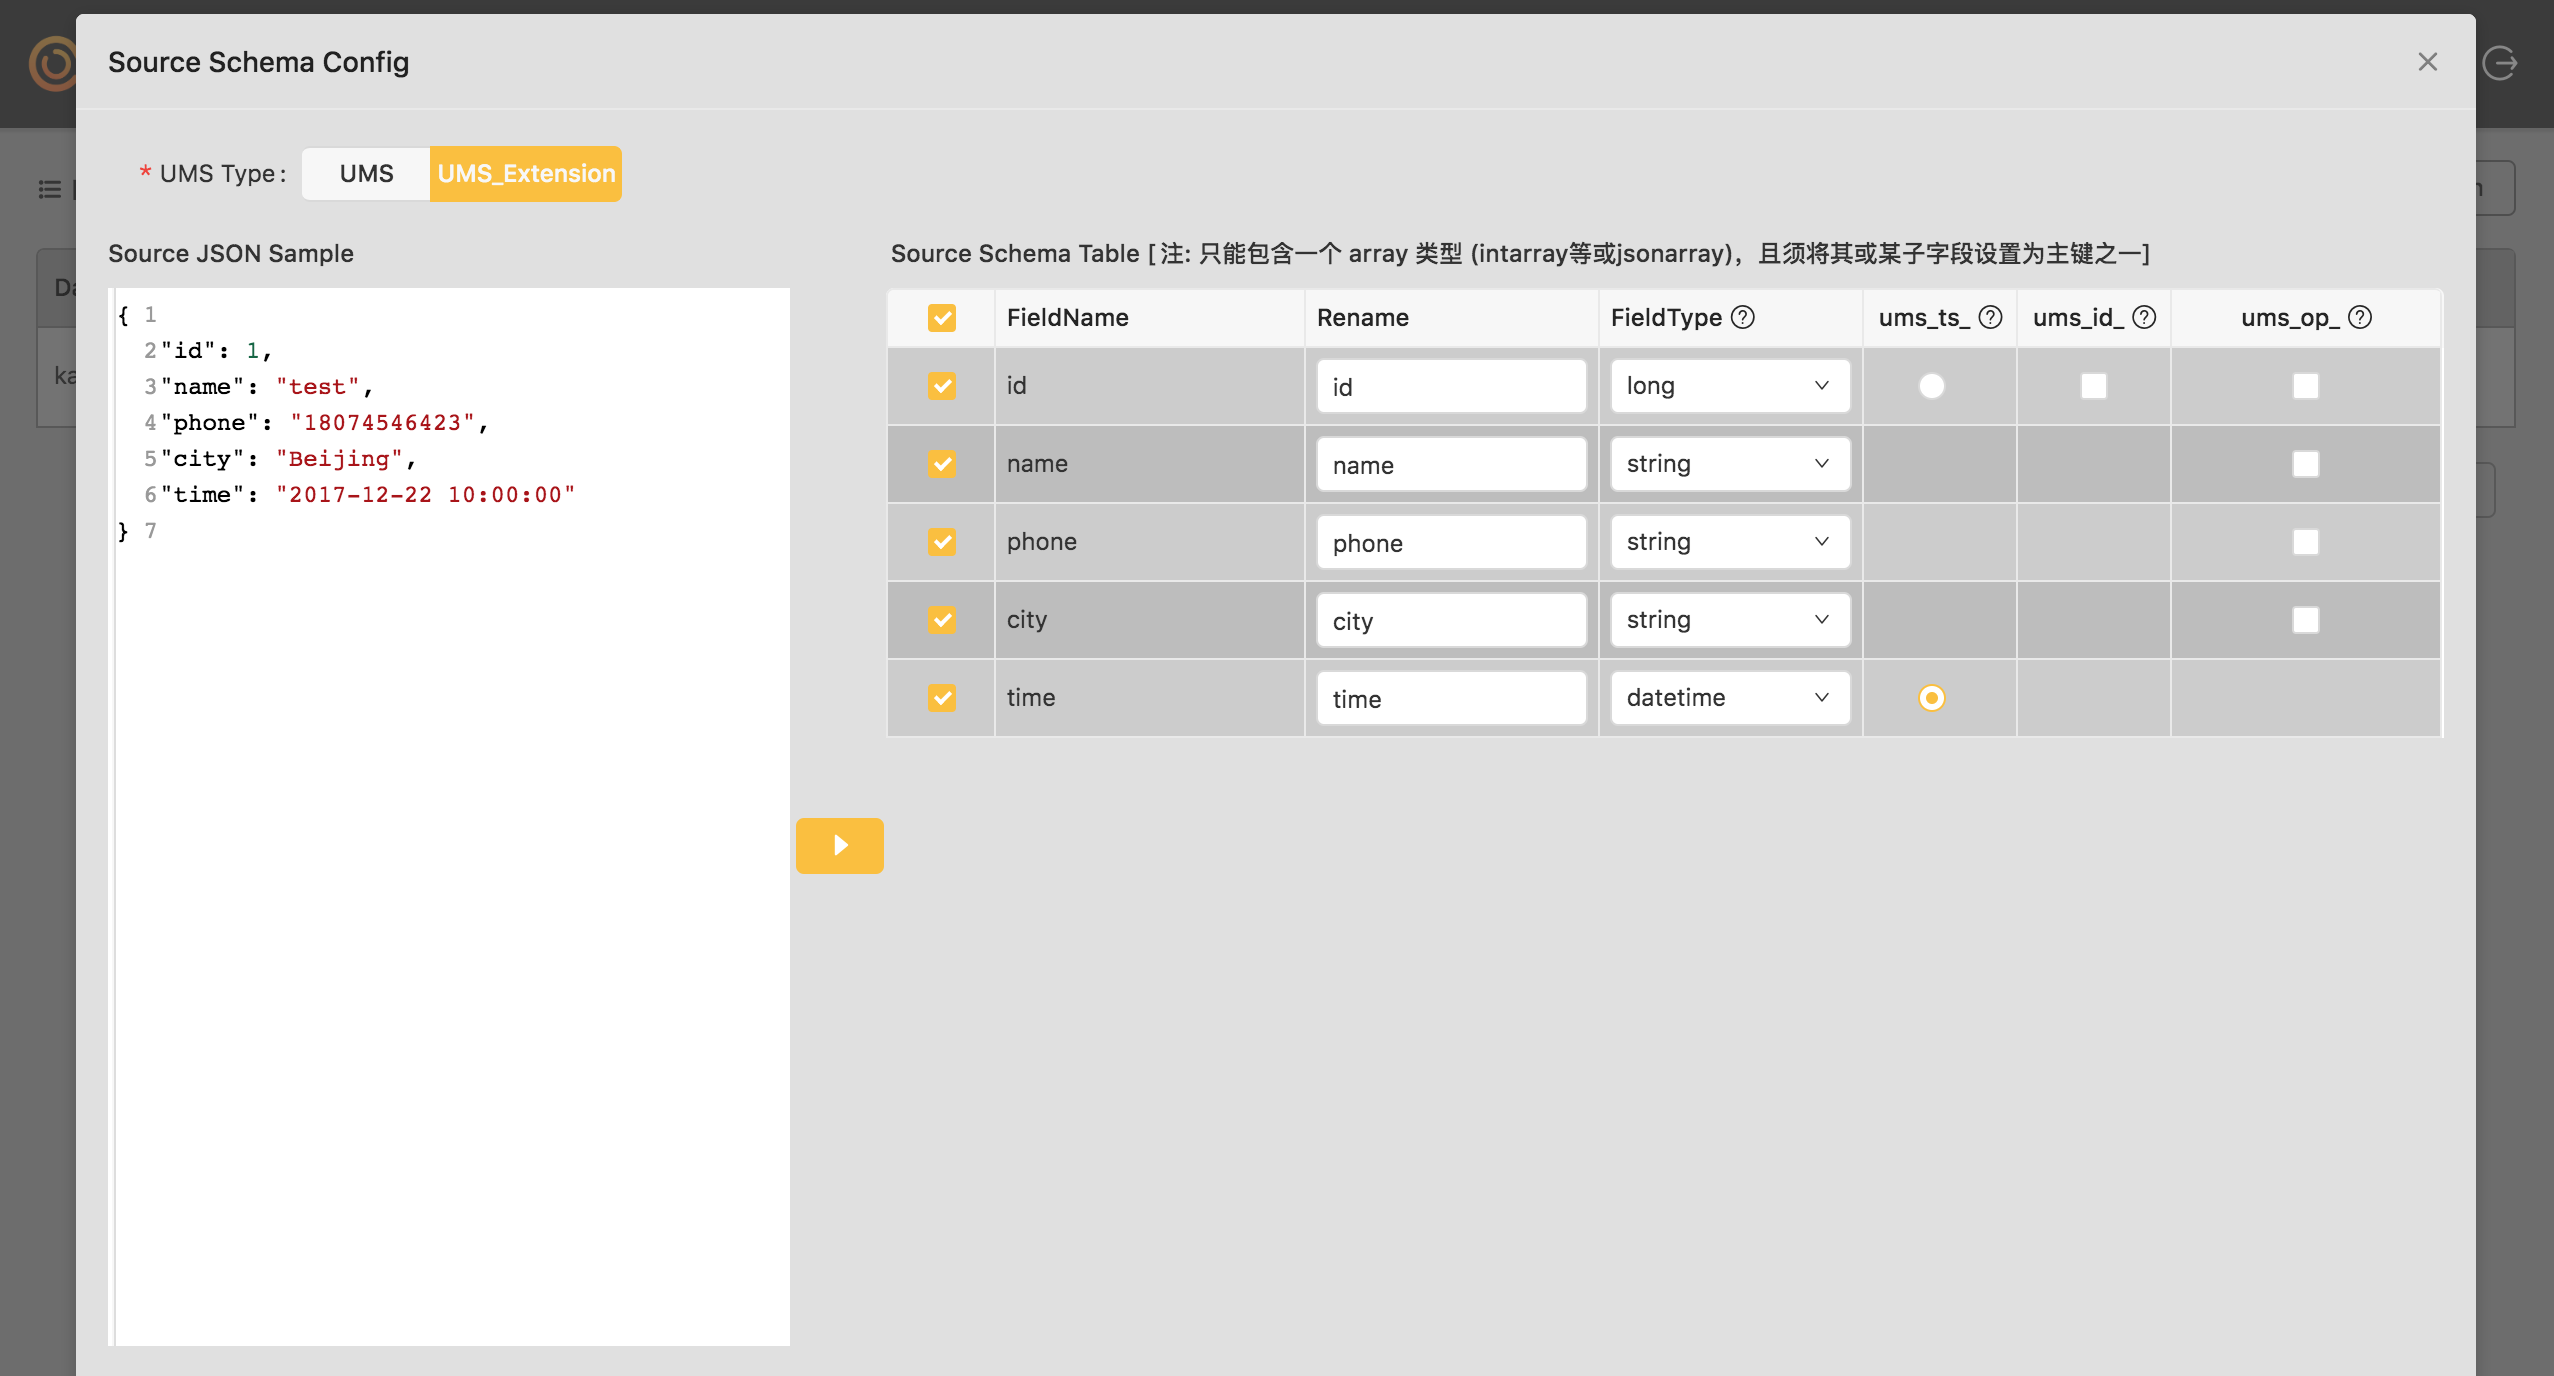Viewport: 2554px width, 1376px height.
Task: Click the ums_op_ help question icon
Action: point(2360,317)
